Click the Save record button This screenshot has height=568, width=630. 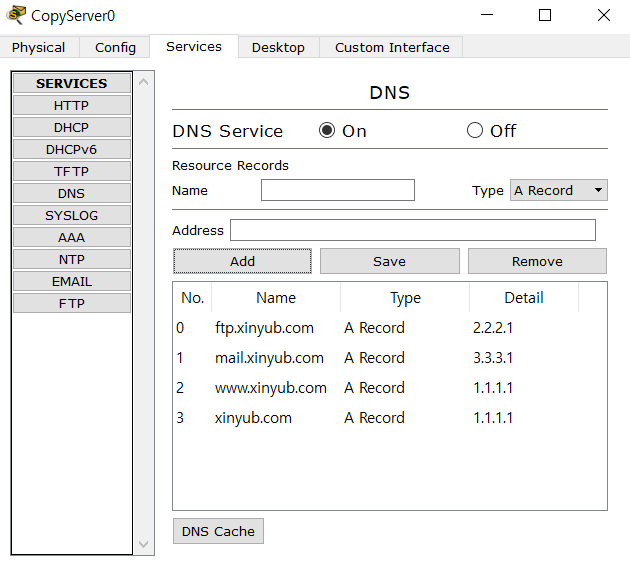click(x=390, y=261)
